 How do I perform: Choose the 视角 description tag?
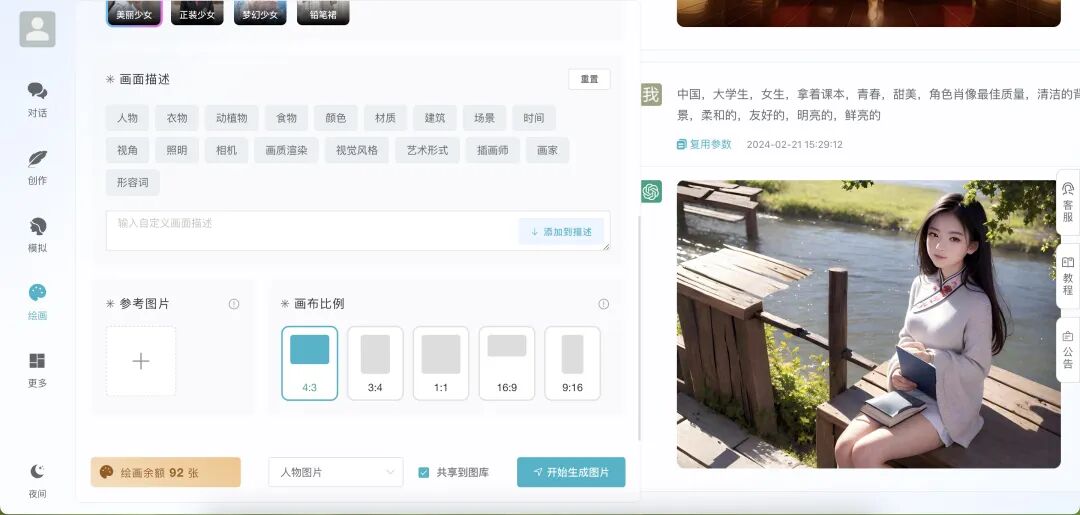(127, 150)
